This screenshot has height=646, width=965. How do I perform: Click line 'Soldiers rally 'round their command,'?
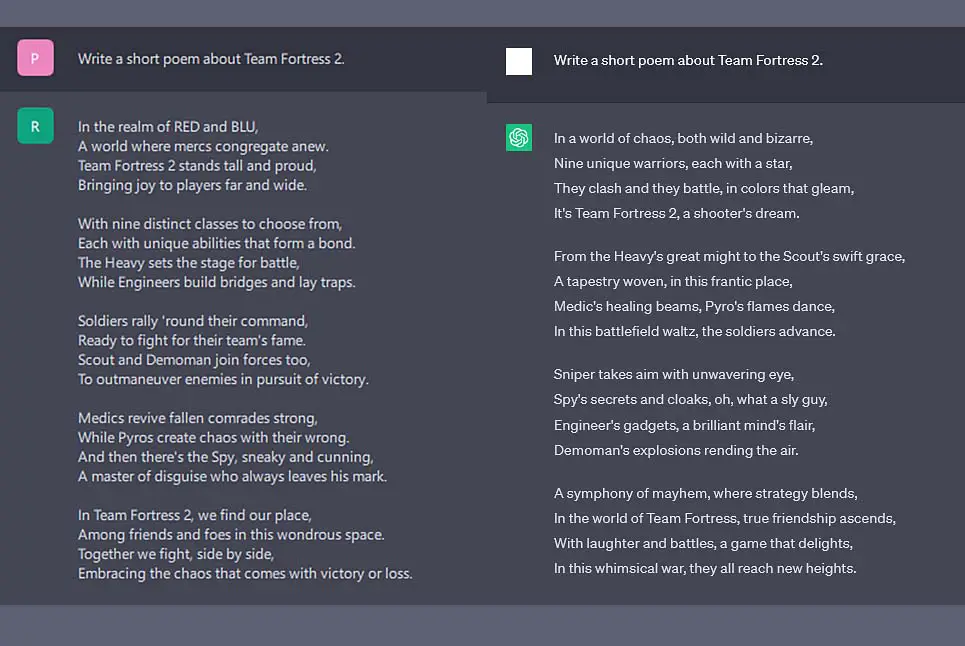pos(193,321)
